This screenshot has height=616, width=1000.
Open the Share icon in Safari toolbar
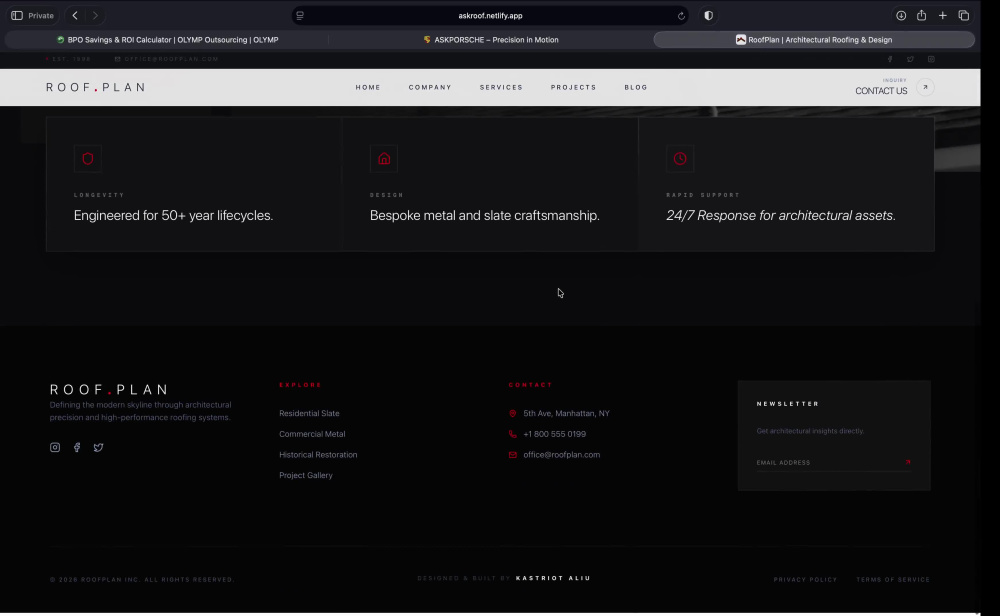922,15
